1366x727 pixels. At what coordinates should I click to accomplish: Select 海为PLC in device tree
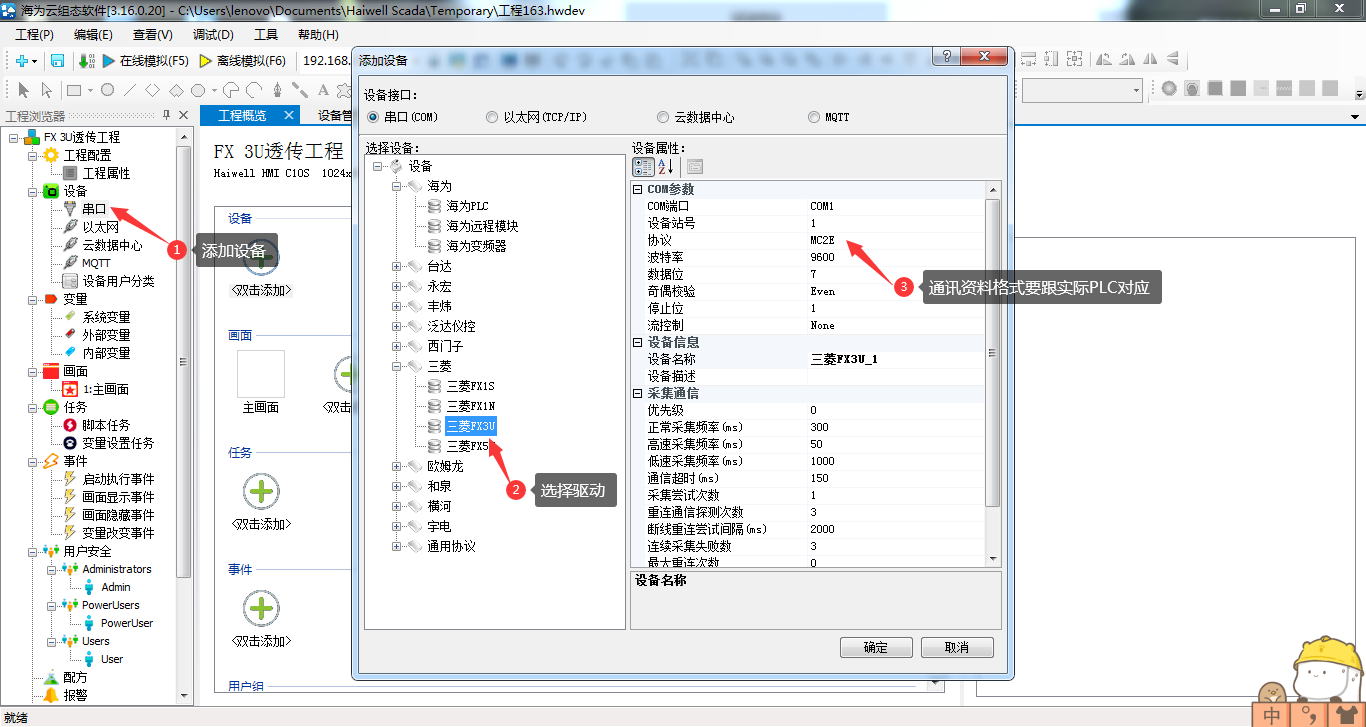(x=467, y=206)
